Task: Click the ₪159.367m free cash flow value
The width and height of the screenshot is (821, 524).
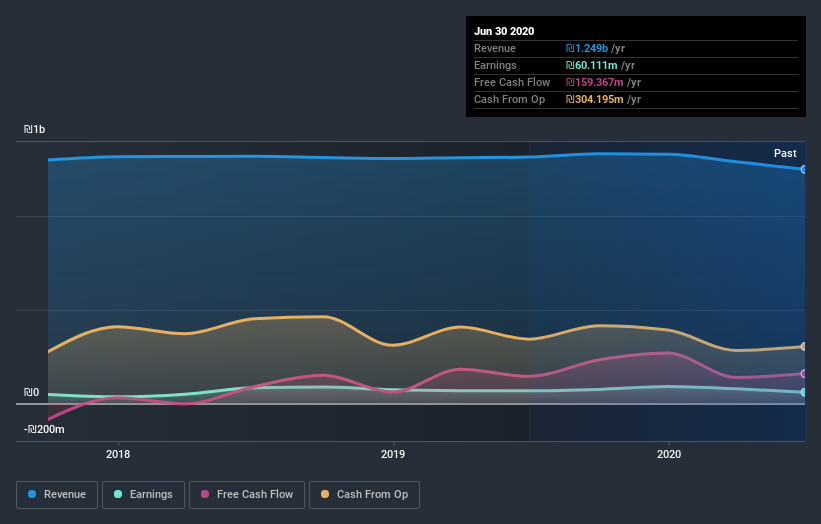Action: tap(595, 82)
